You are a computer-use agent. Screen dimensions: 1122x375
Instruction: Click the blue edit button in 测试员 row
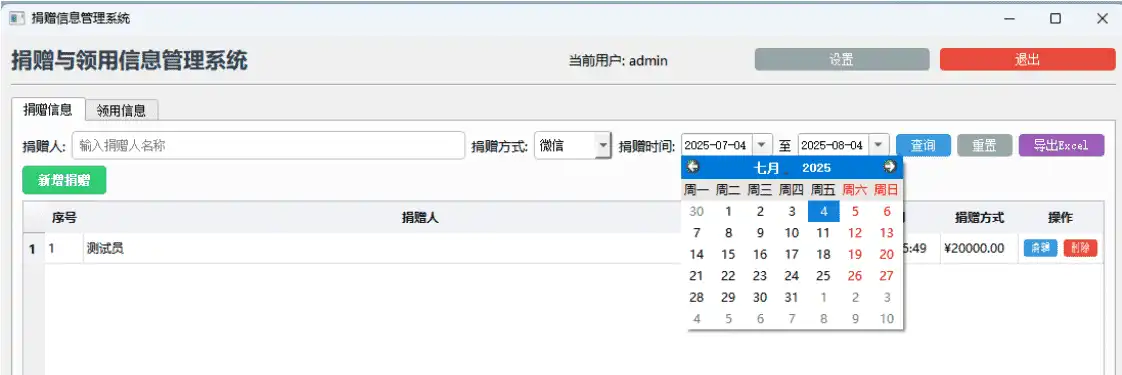pos(1040,248)
